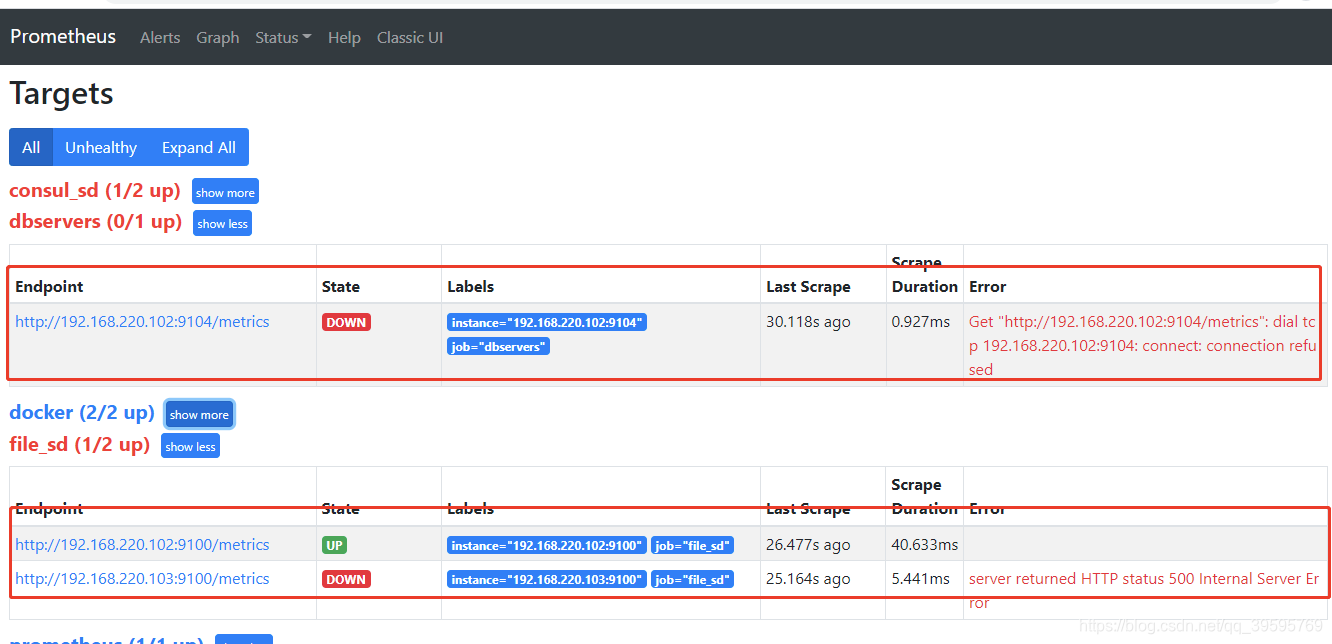The height and width of the screenshot is (644, 1332).
Task: Open endpoint 192.168.220.102:9104/metrics link
Action: (x=142, y=322)
